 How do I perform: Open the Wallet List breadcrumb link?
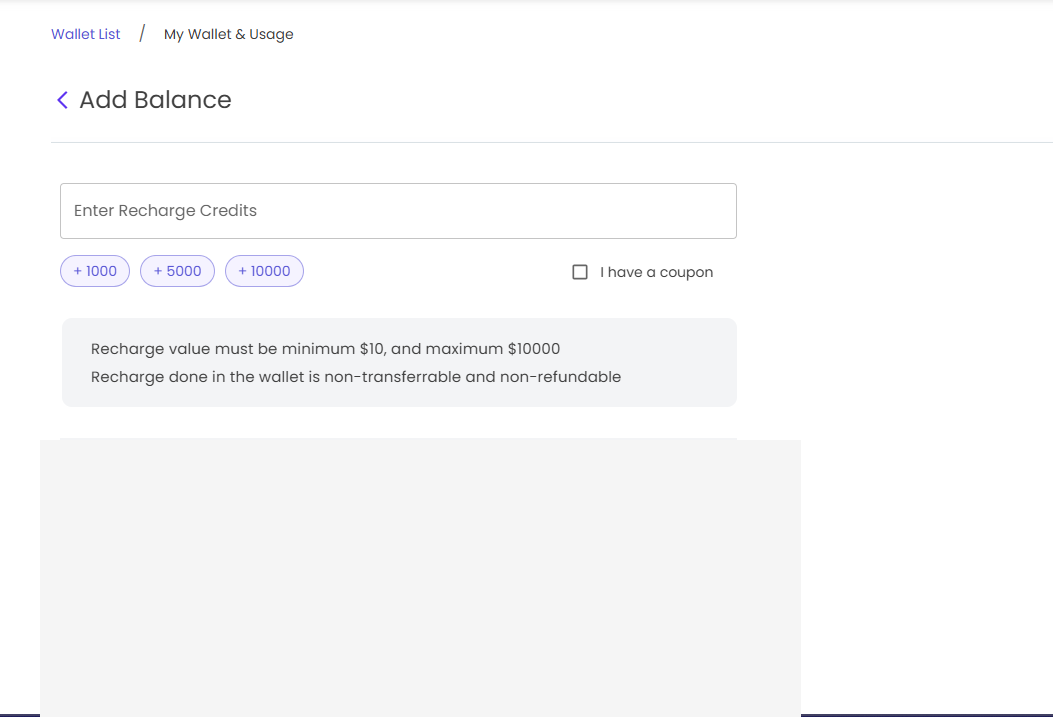(x=85, y=34)
